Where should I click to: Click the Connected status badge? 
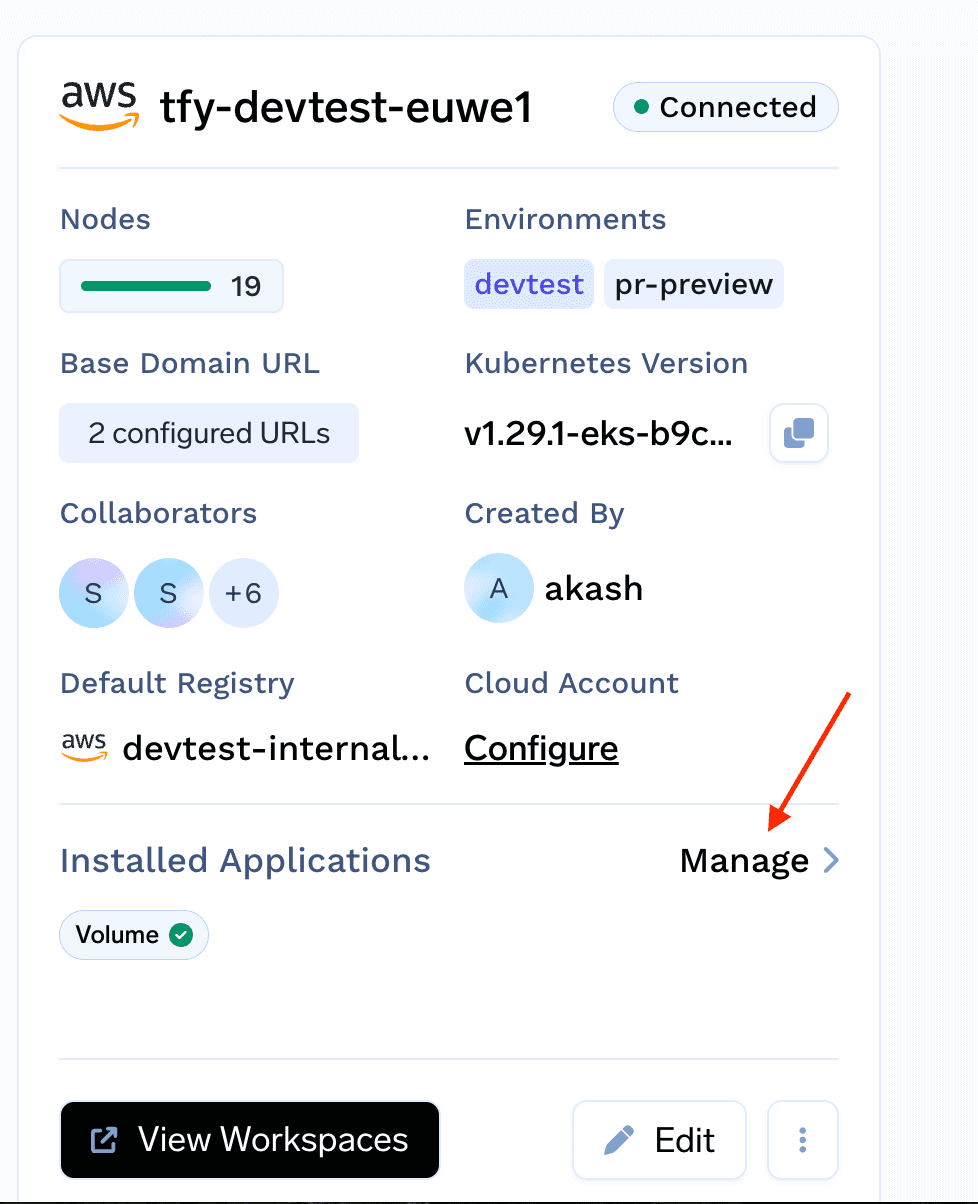tap(726, 107)
